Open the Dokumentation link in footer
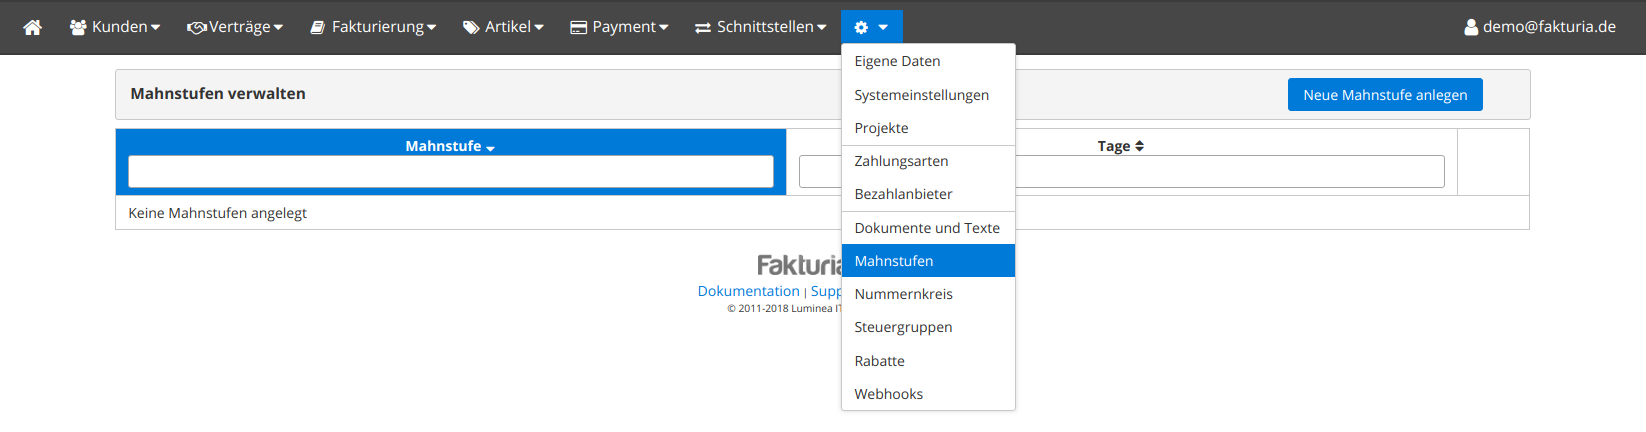Viewport: 1646px width, 432px height. pos(748,291)
